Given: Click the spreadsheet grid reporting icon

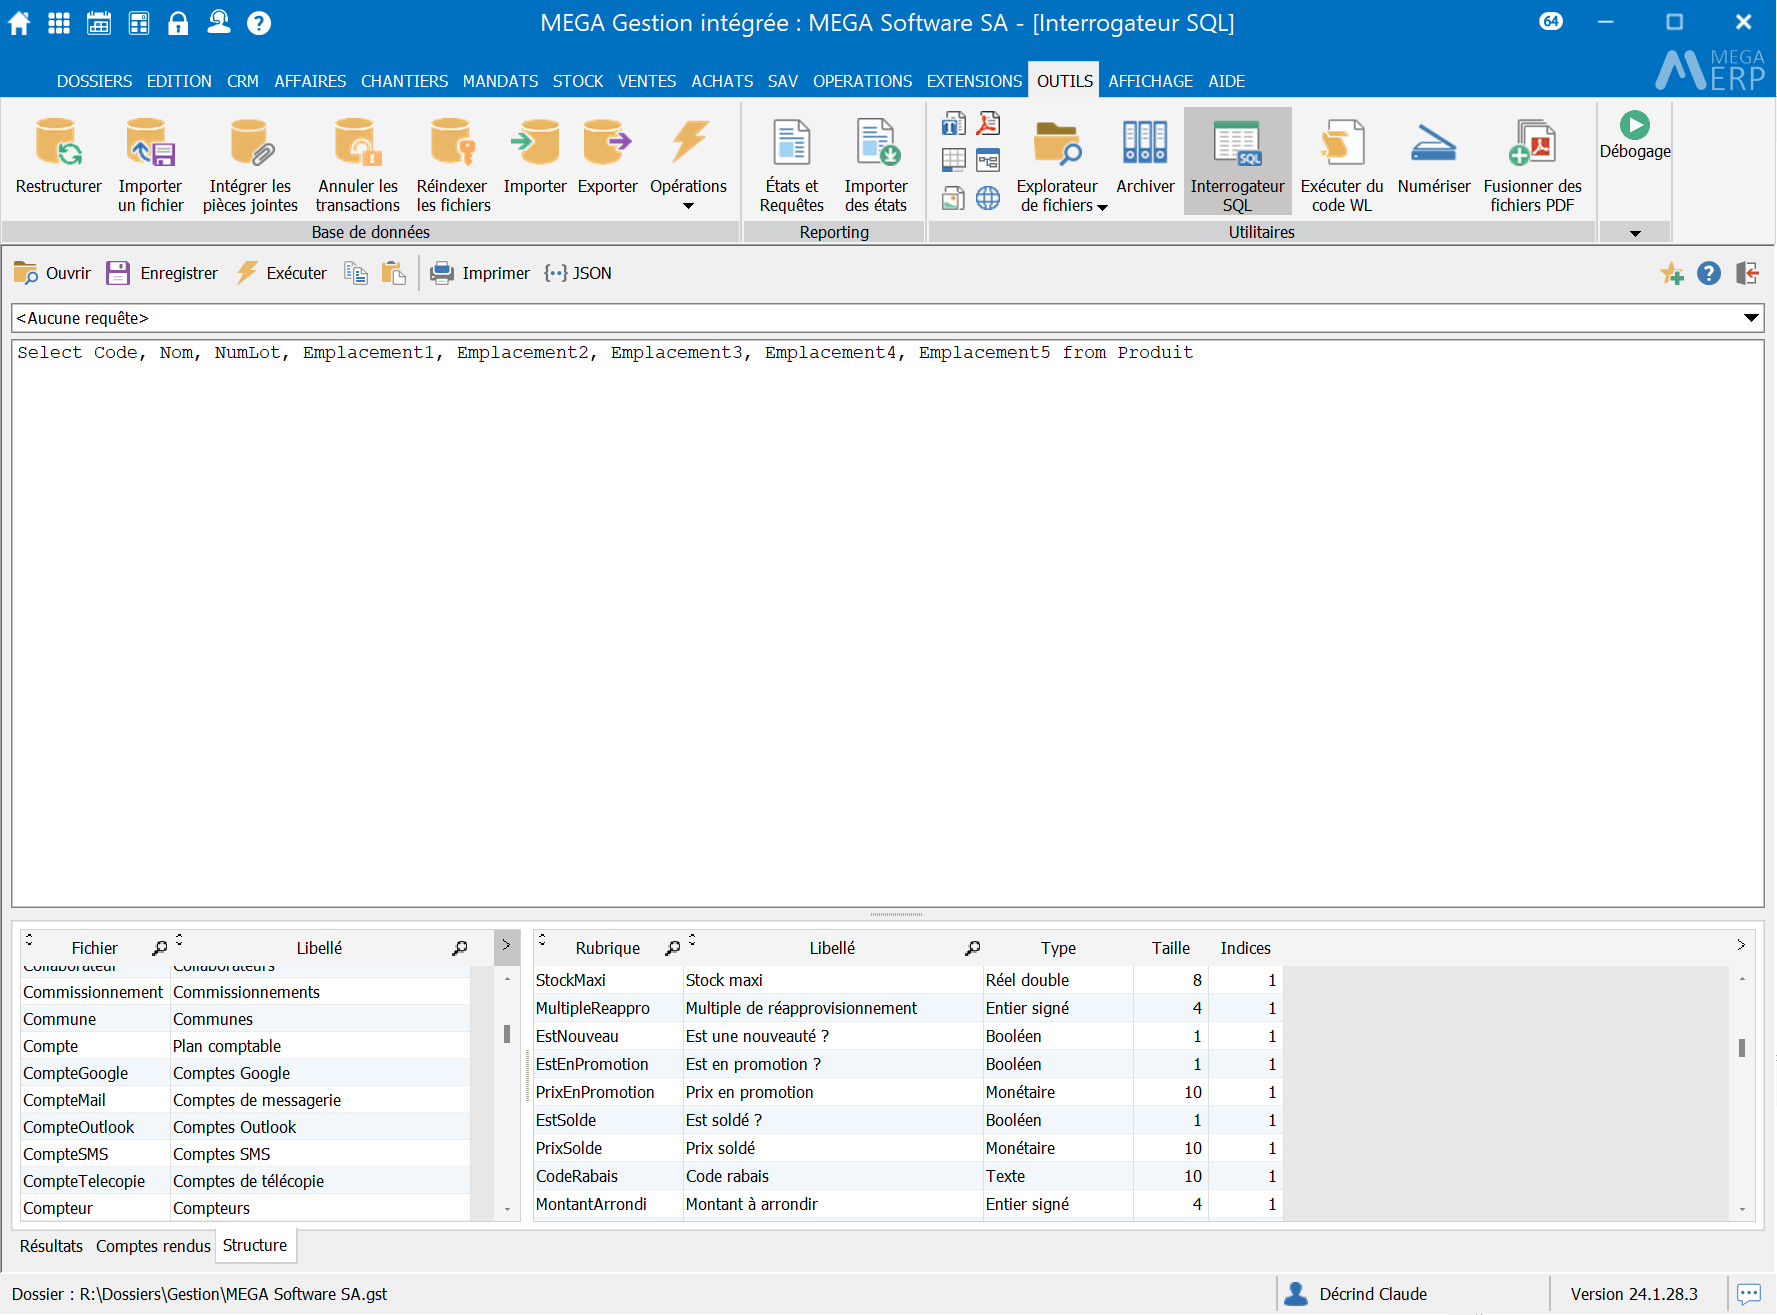Looking at the screenshot, I should point(954,160).
